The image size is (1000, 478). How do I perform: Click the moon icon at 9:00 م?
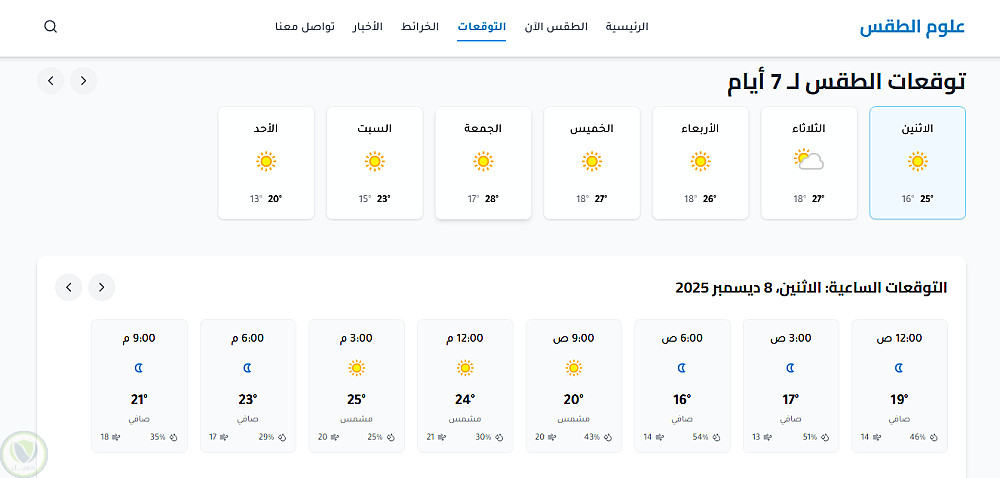tap(139, 368)
